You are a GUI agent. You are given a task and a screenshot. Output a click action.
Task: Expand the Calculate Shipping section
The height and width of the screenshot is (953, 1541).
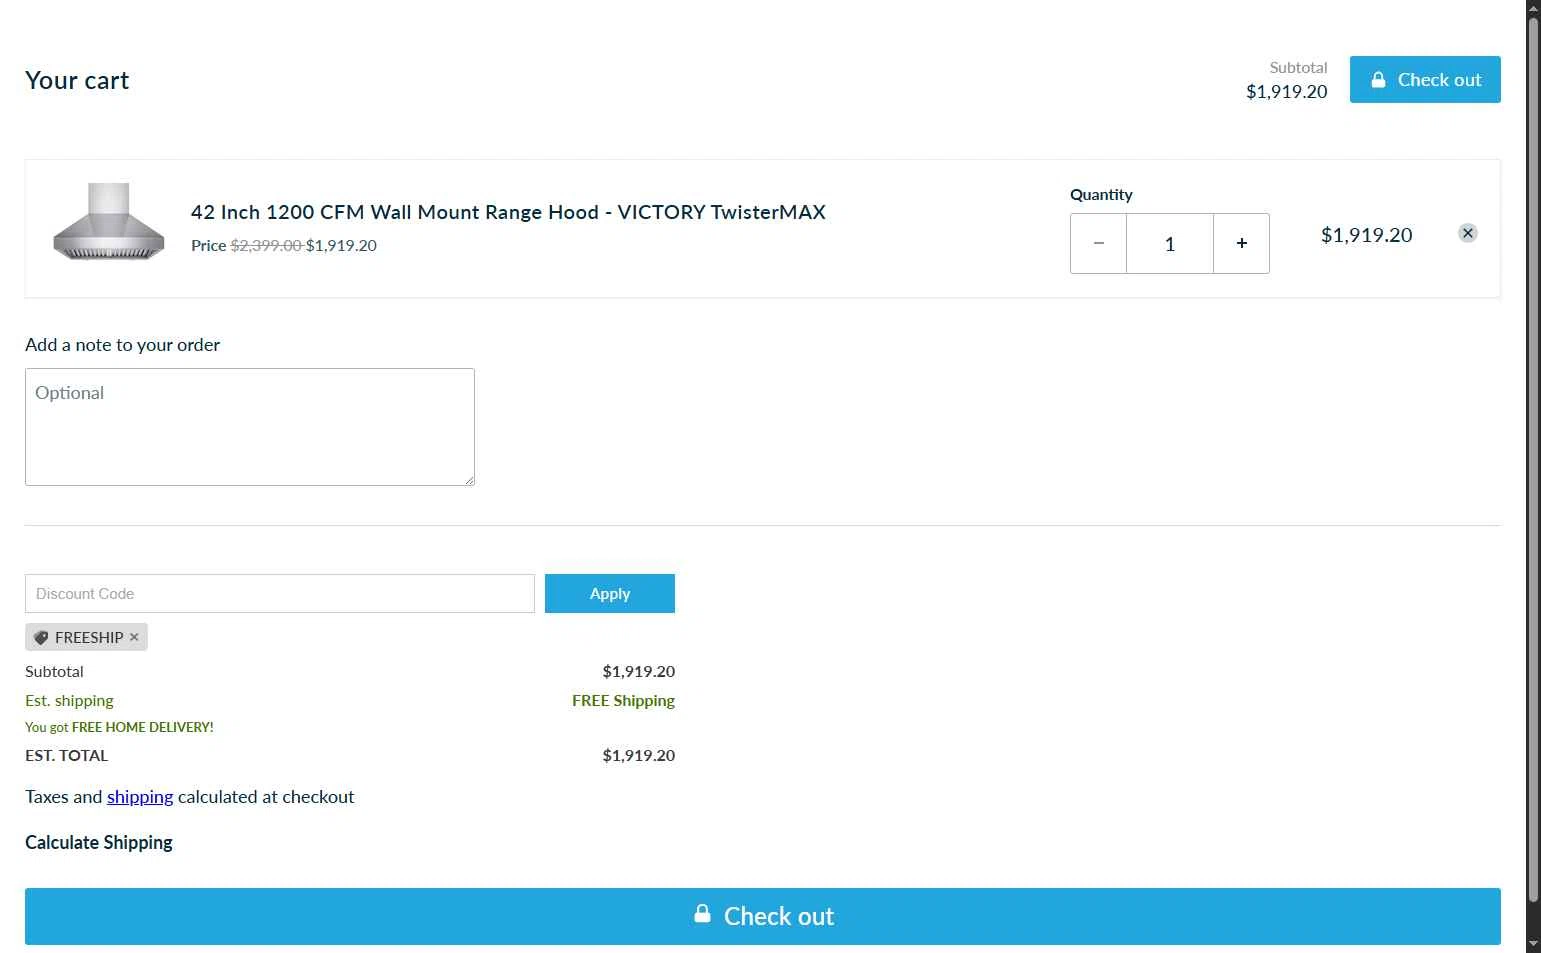pyautogui.click(x=99, y=842)
